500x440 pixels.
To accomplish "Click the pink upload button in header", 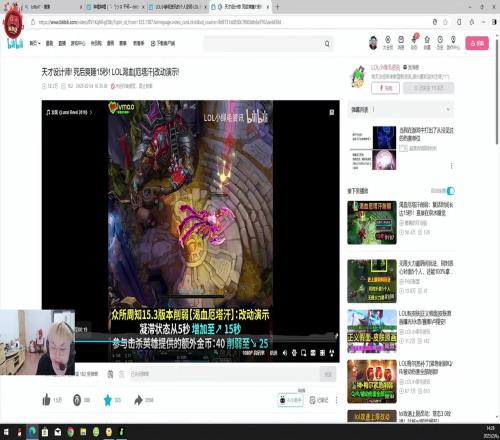I will point(477,43).
